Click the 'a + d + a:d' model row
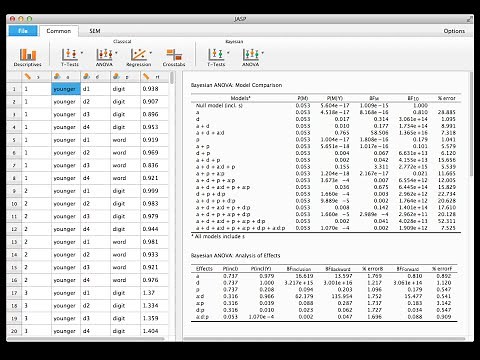Image resolution: width=480 pixels, height=360 pixels. [x=326, y=133]
